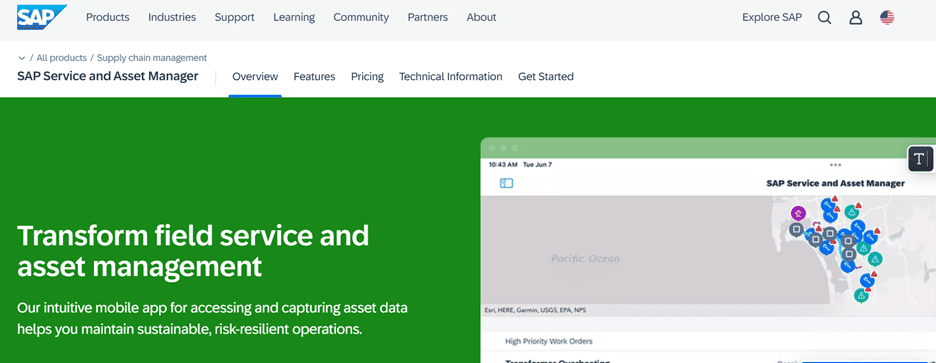Viewport: 936px width, 363px height.
Task: Select the US flag country selector
Action: click(887, 17)
